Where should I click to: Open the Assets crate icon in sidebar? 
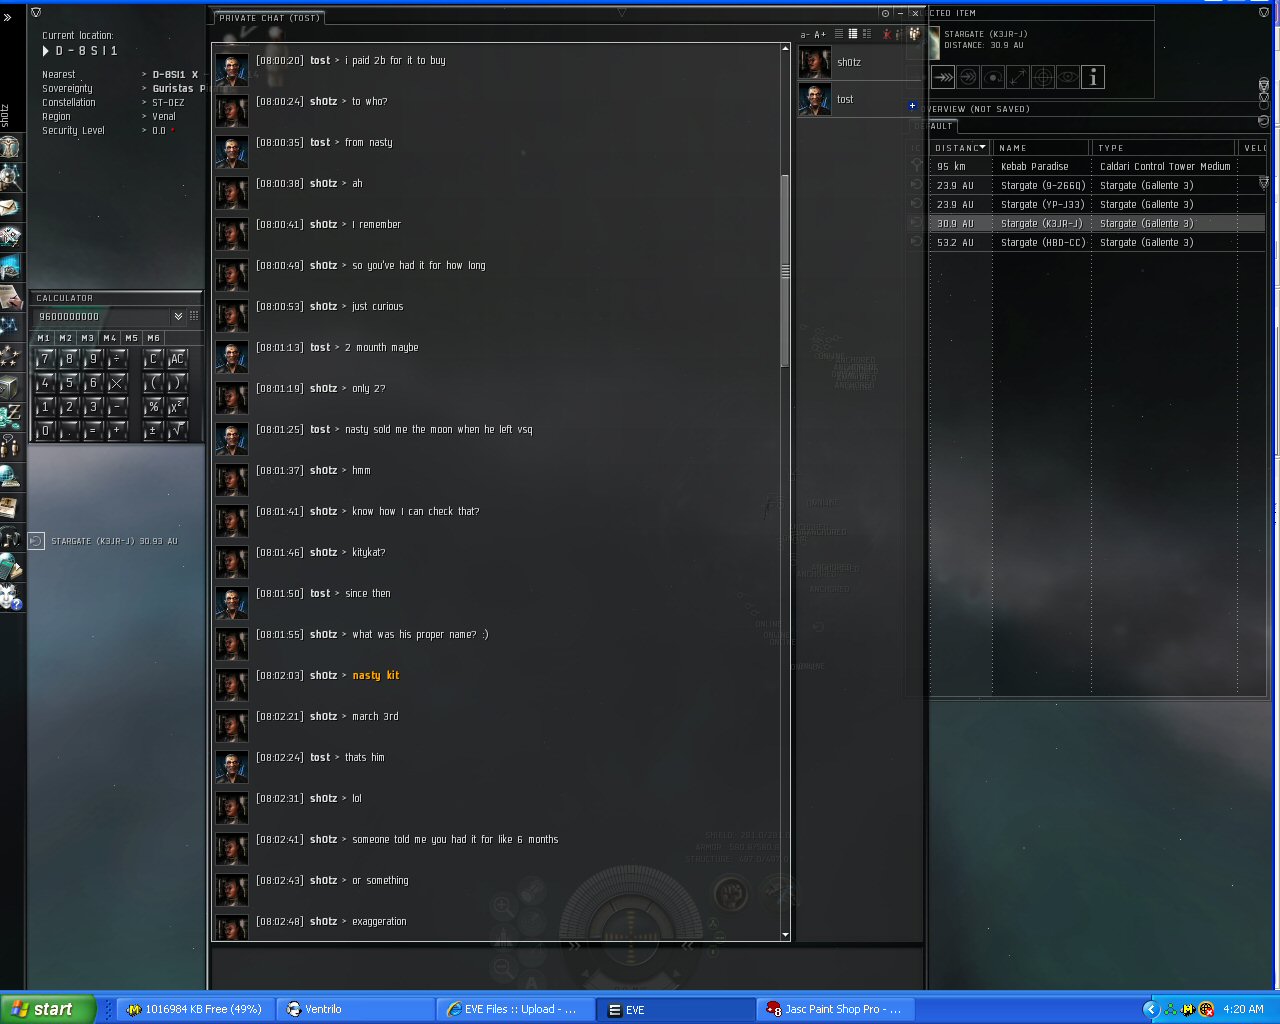[x=10, y=386]
